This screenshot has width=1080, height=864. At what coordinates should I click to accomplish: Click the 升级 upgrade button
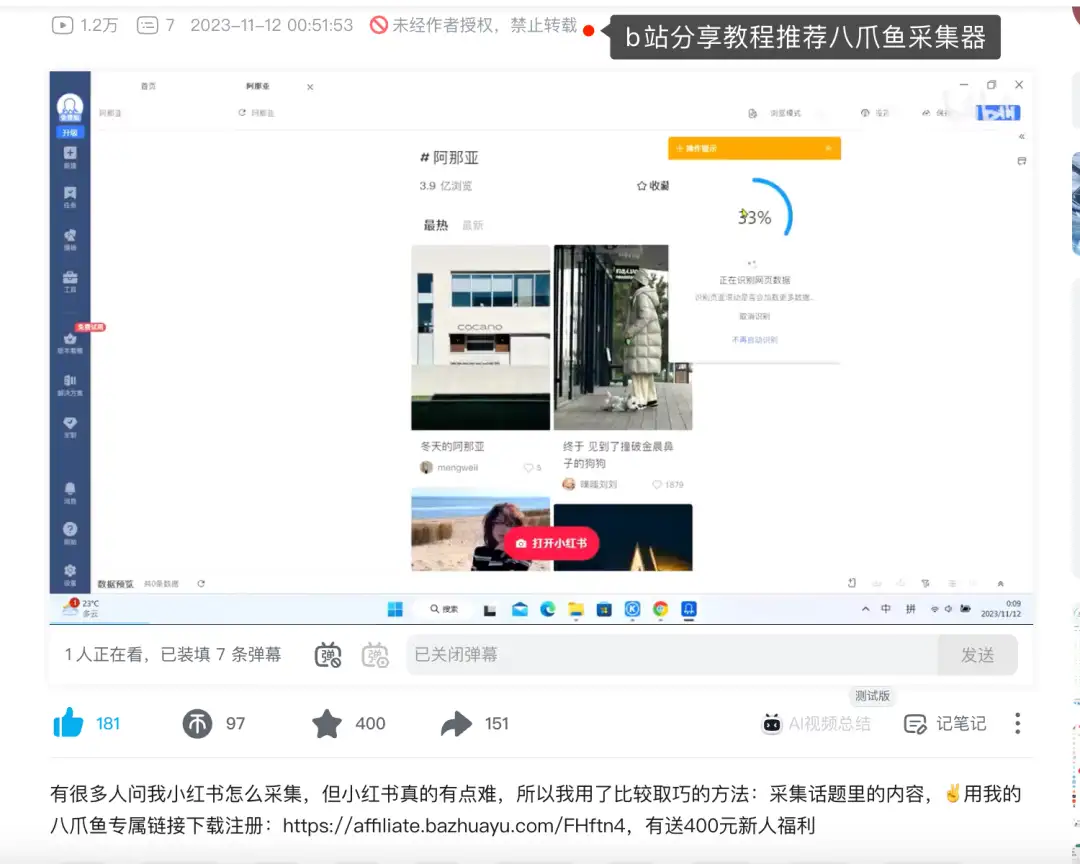tap(70, 132)
